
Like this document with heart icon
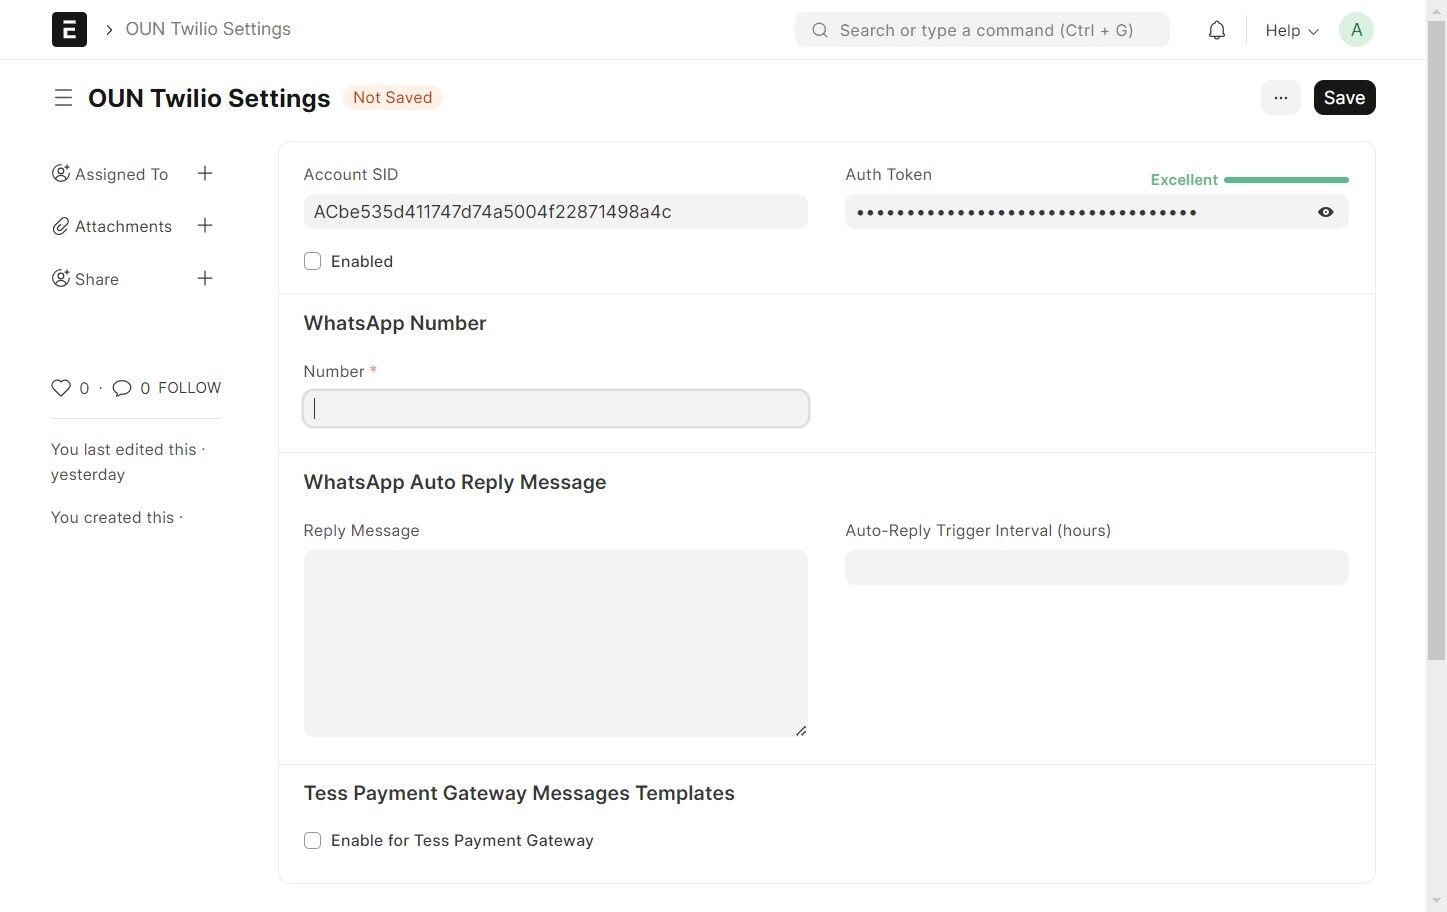pyautogui.click(x=61, y=388)
